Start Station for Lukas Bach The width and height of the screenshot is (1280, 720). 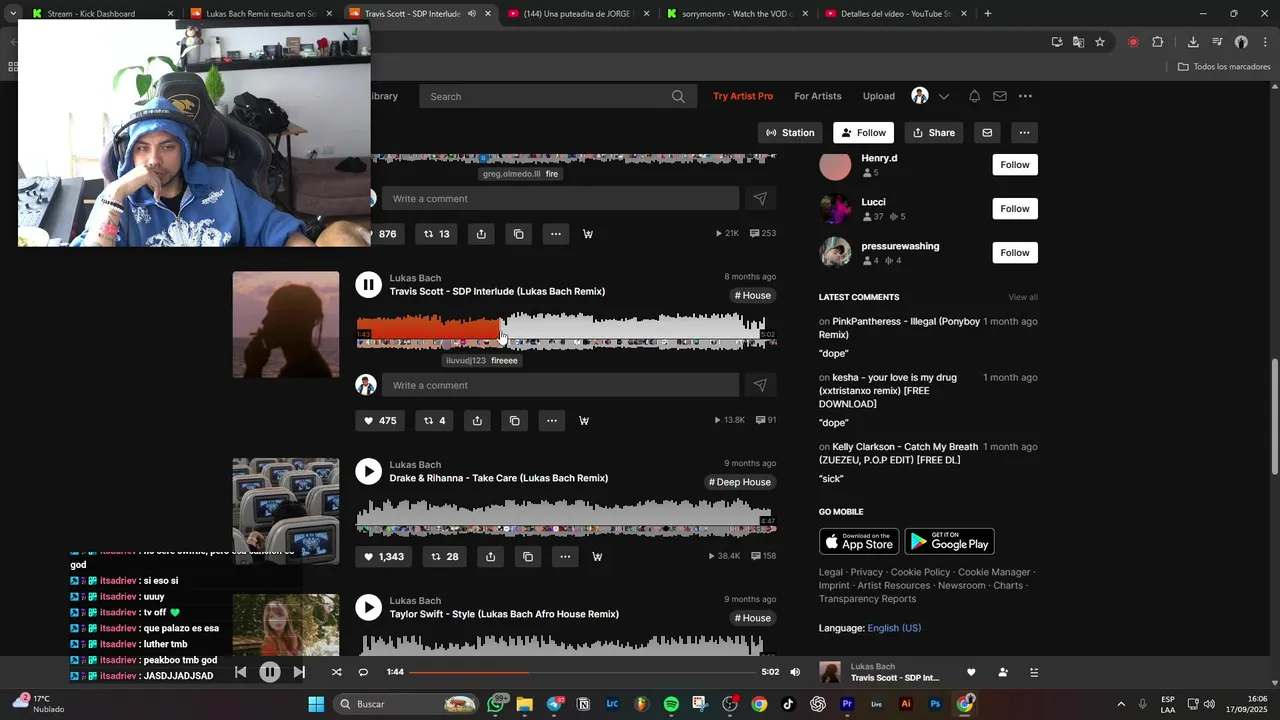tap(790, 133)
